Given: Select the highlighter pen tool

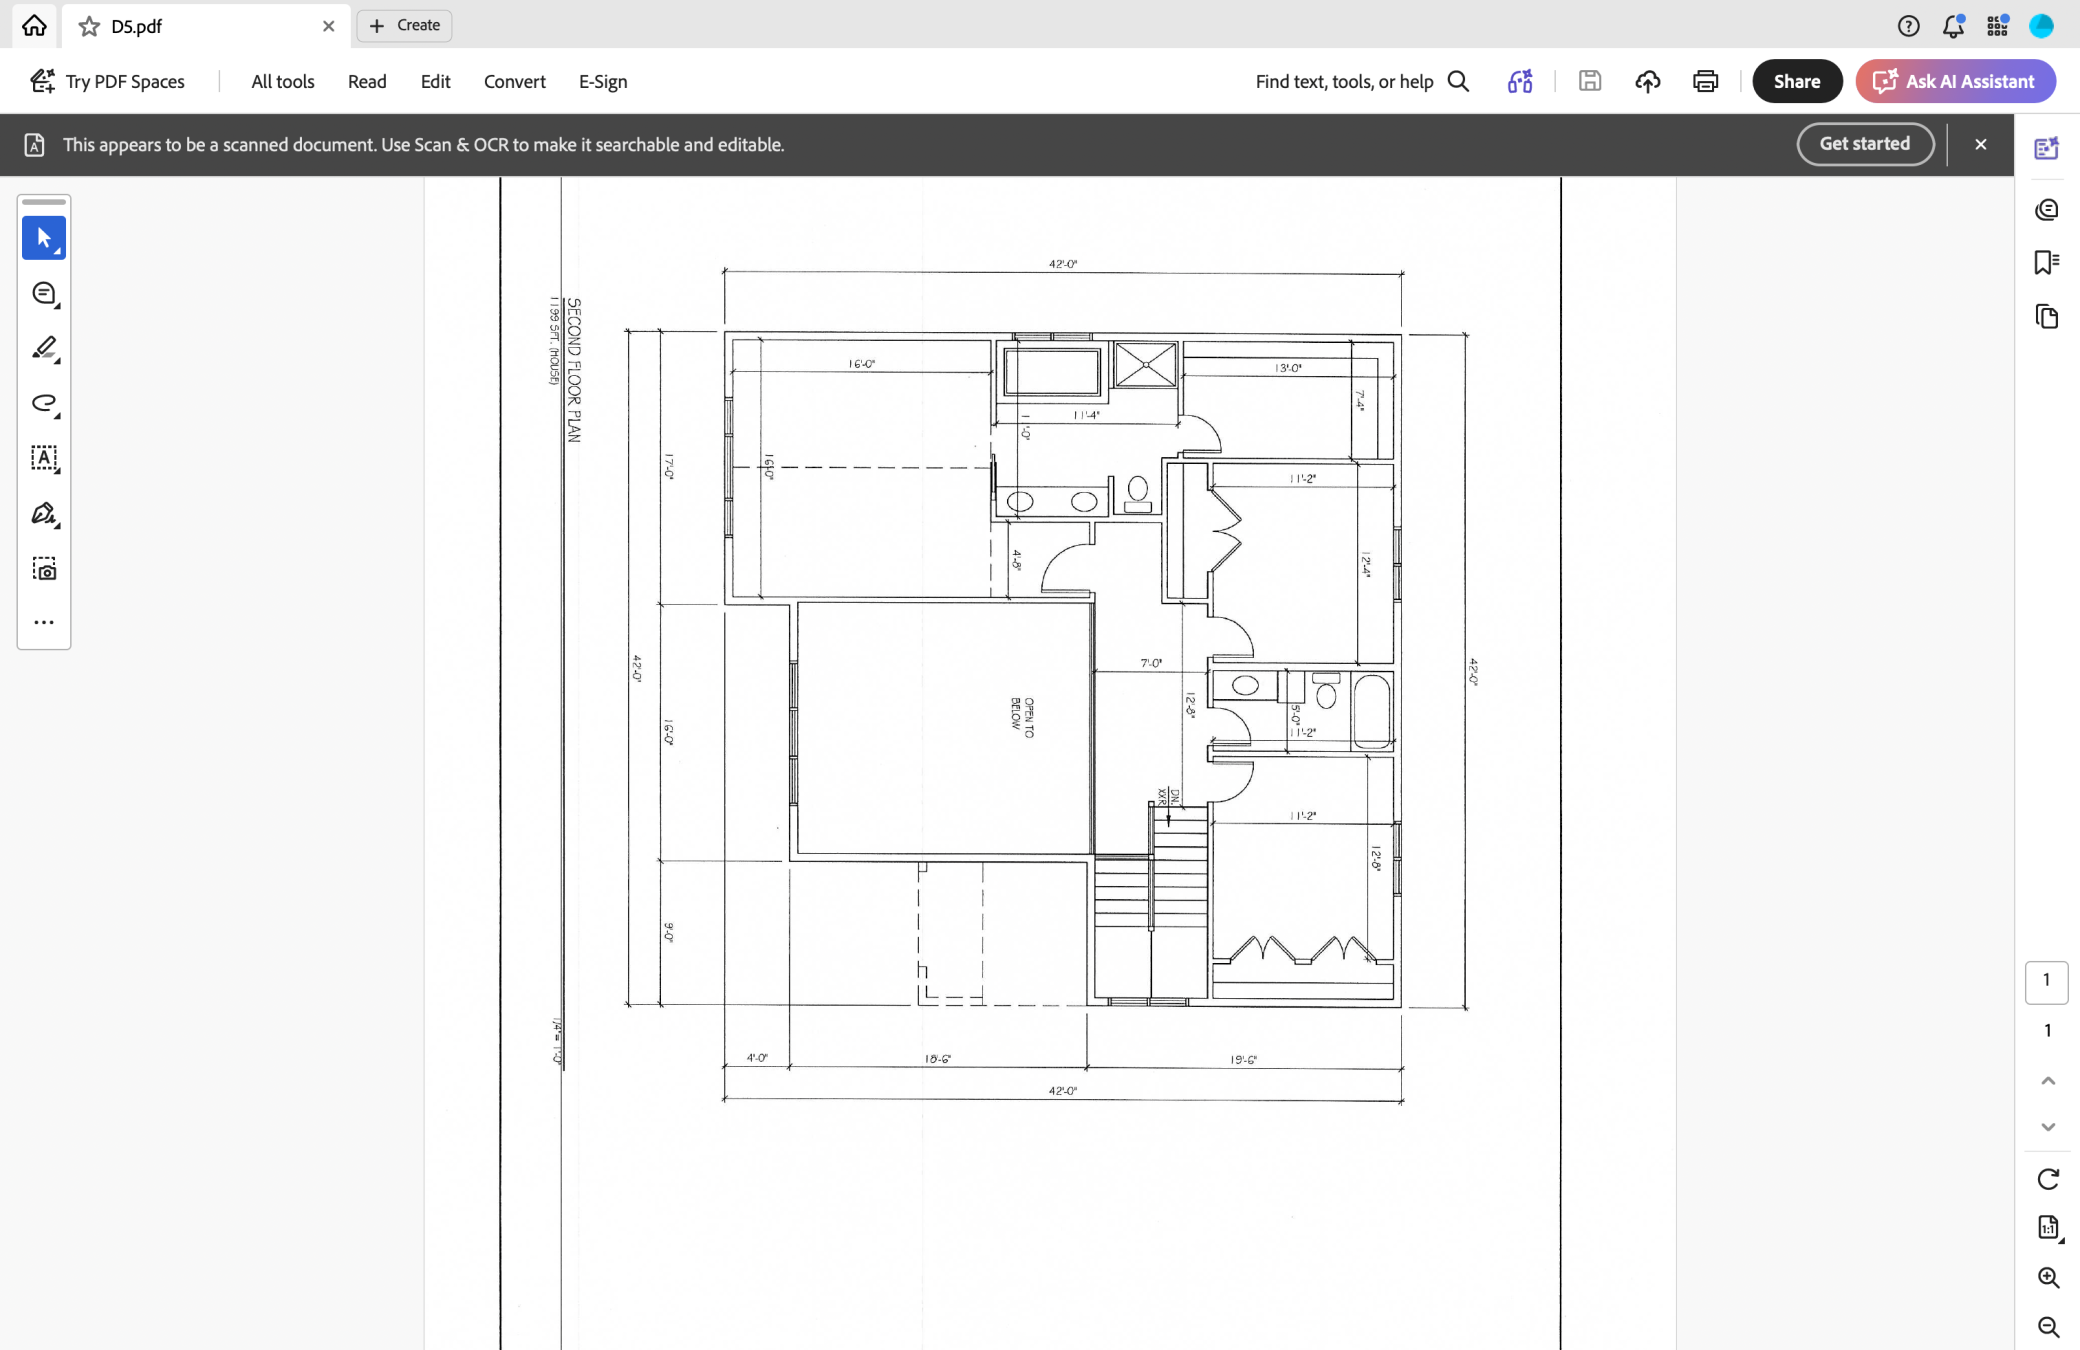Looking at the screenshot, I should [x=44, y=348].
